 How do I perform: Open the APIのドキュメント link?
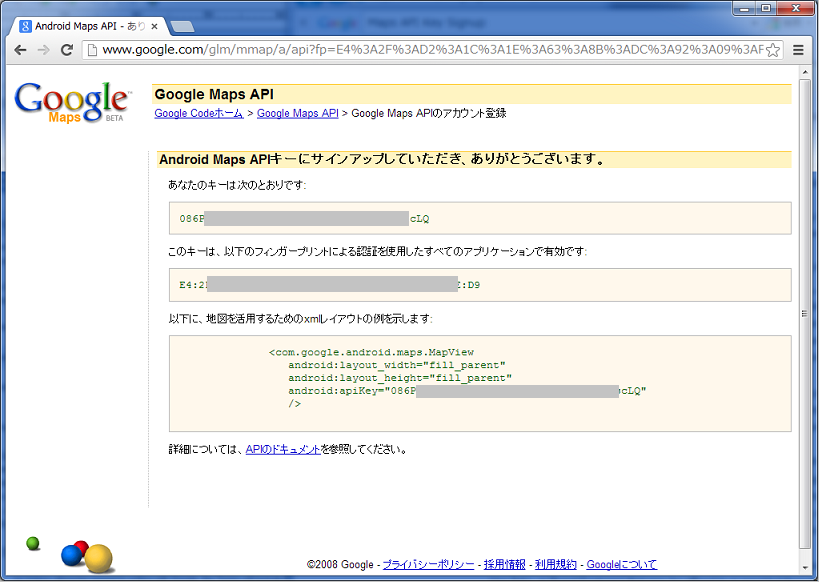pyautogui.click(x=283, y=449)
